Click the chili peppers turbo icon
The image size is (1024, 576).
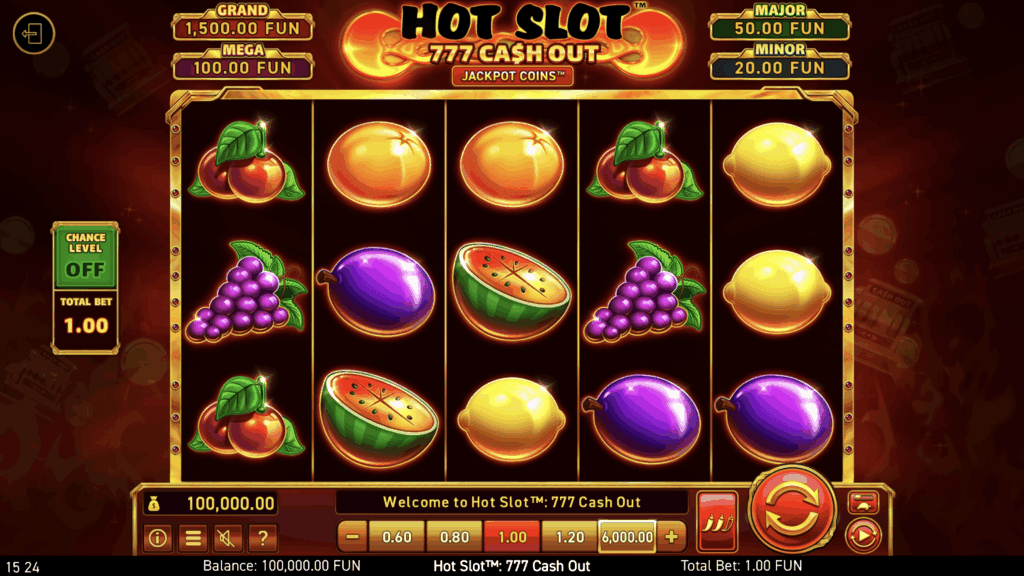717,521
